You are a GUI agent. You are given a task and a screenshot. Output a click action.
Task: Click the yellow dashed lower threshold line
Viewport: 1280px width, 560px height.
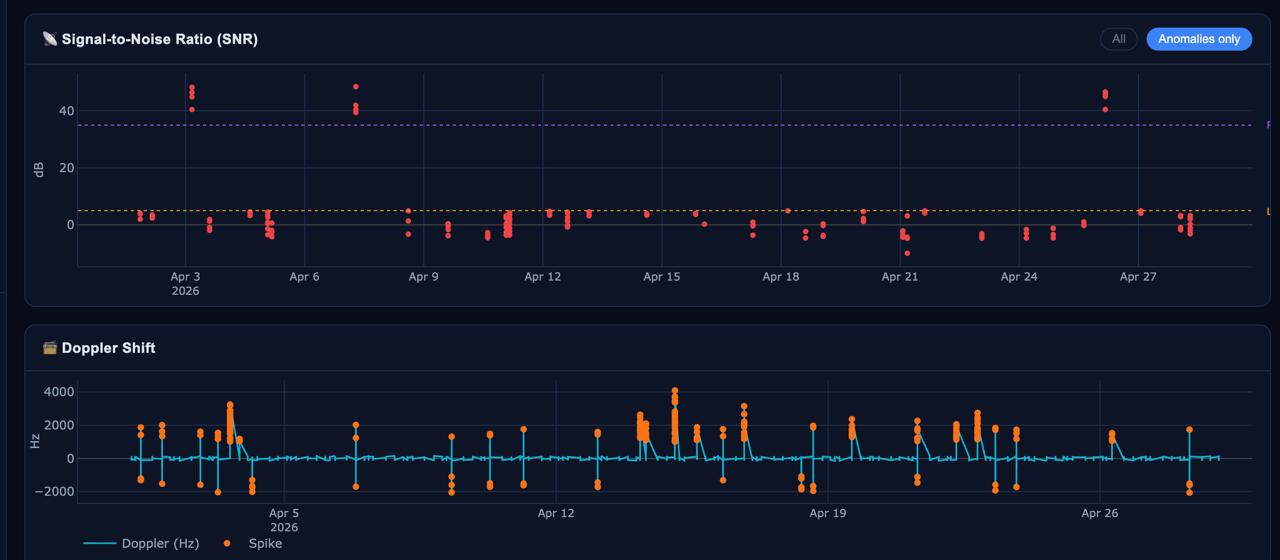pyautogui.click(x=664, y=211)
